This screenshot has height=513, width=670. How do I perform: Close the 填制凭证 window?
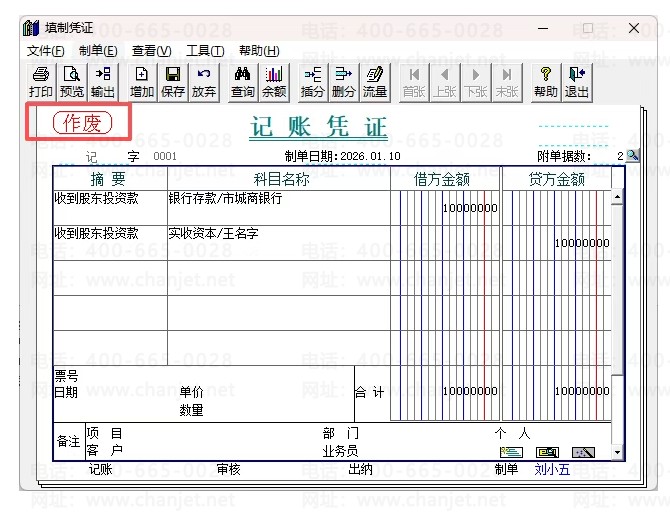click(x=634, y=28)
